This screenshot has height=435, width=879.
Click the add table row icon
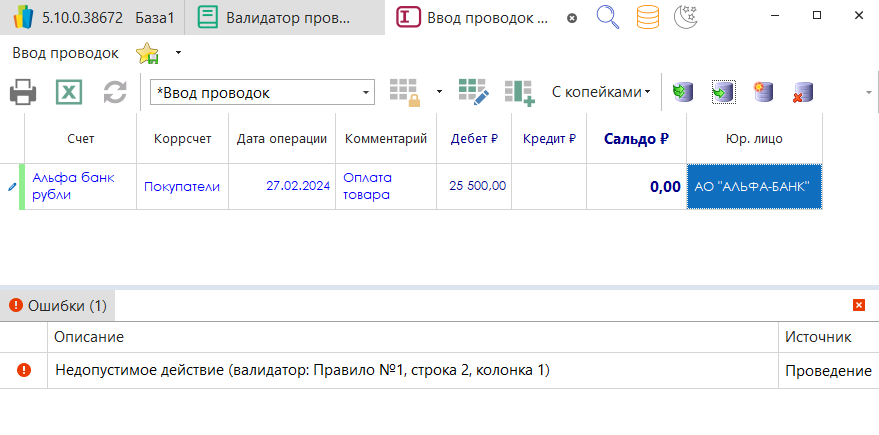[520, 93]
